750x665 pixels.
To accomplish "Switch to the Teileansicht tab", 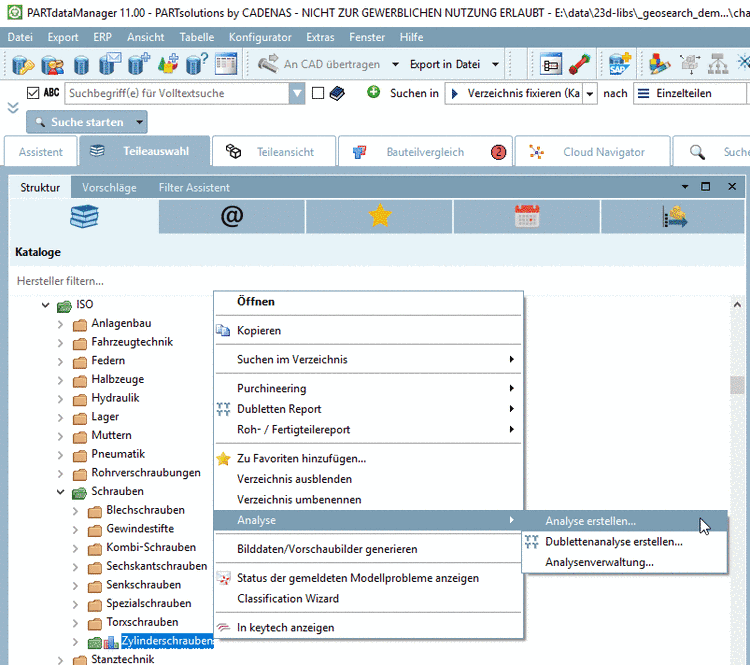I will [274, 152].
